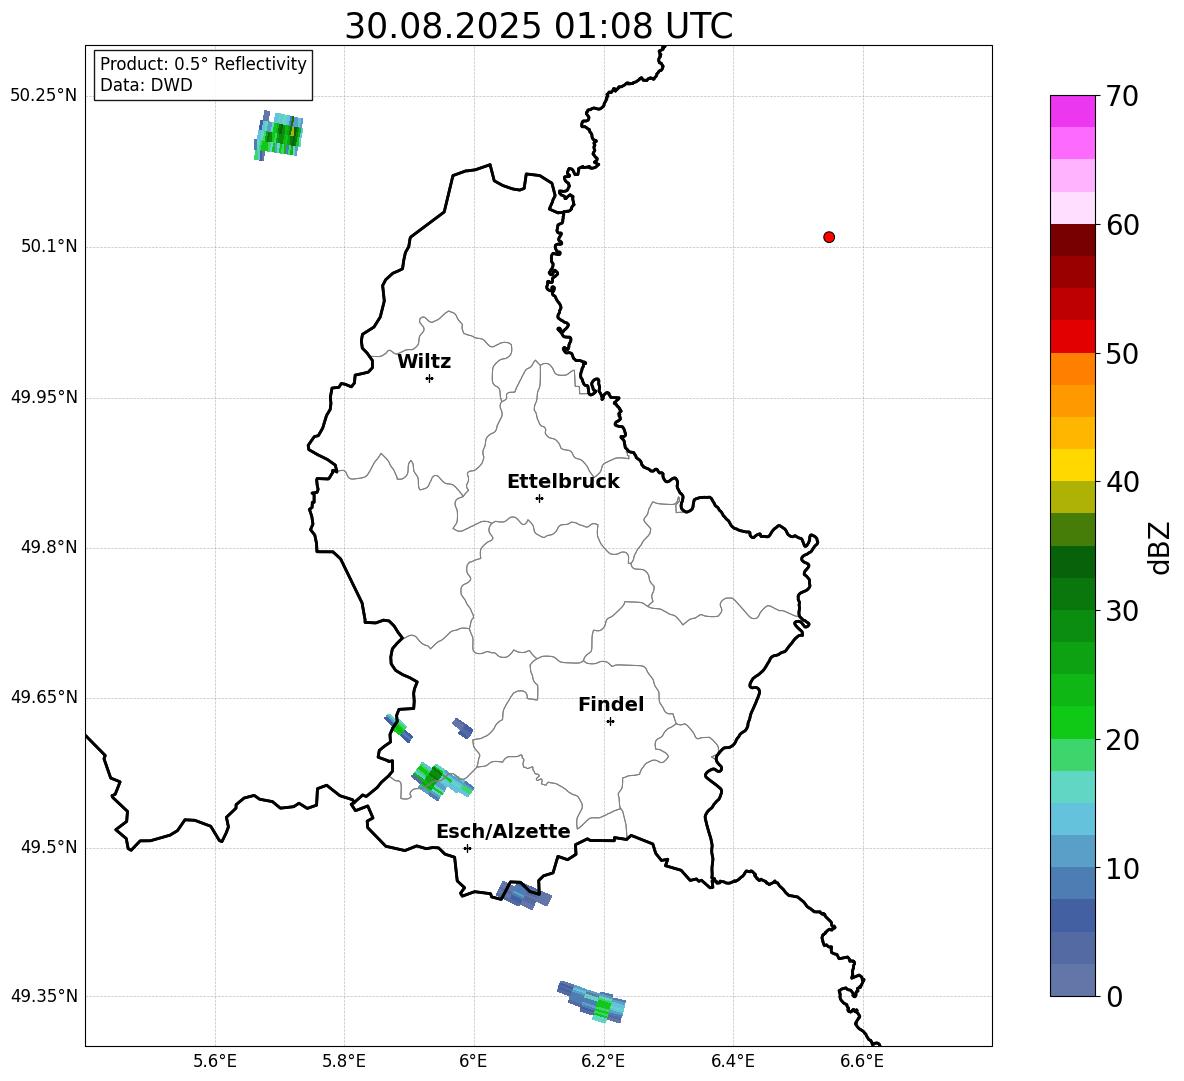Click the colorbar tick label 50
This screenshot has width=1184, height=1081.
tap(1123, 353)
